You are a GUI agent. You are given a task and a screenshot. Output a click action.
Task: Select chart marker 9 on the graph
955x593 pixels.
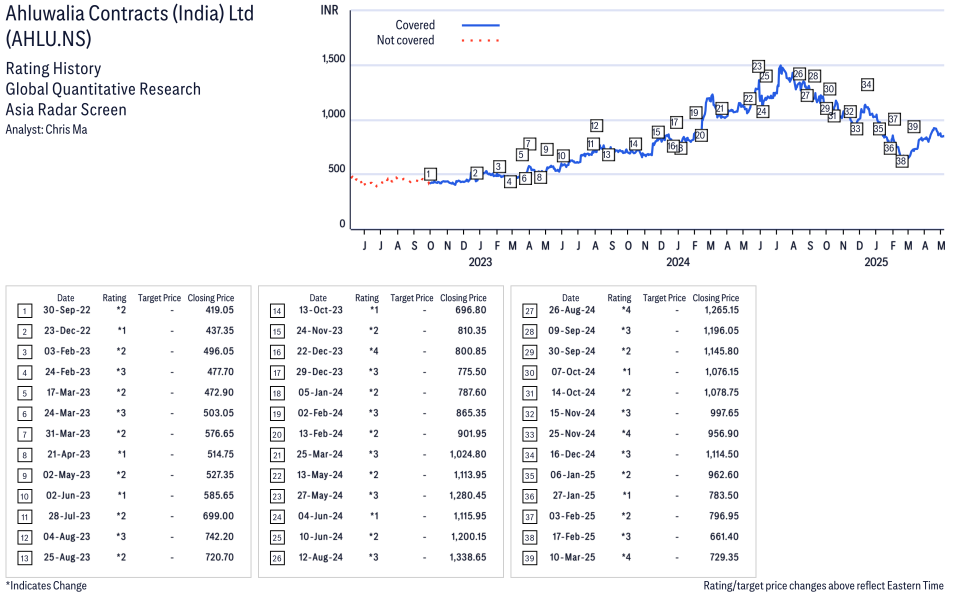click(547, 149)
